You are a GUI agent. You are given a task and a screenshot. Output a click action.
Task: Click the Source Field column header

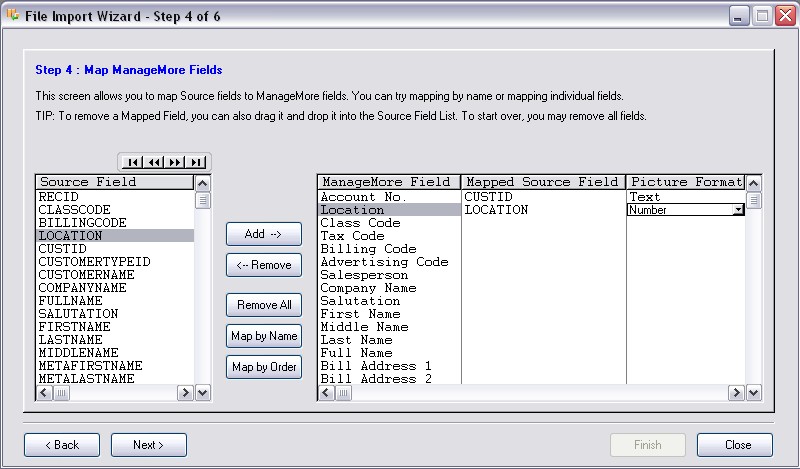[x=115, y=182]
